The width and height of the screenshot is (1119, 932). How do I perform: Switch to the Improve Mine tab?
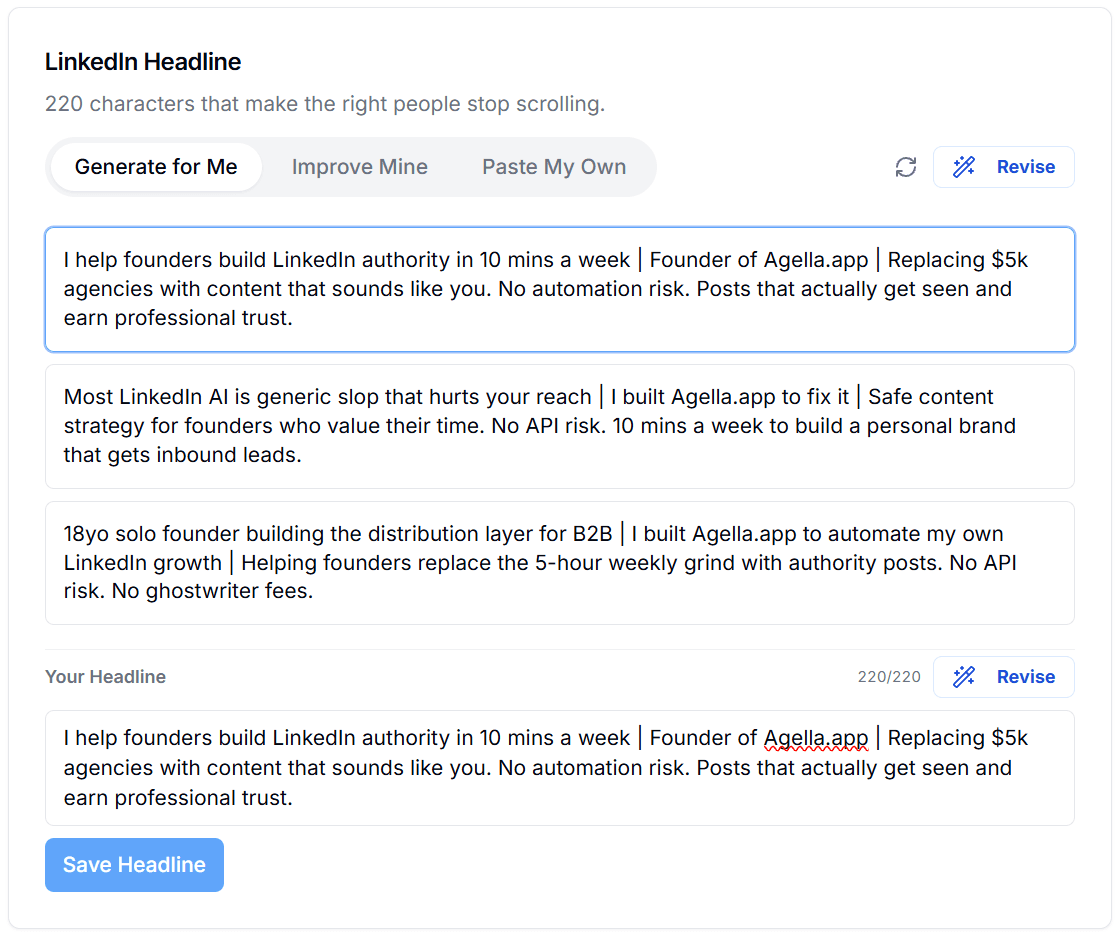[359, 167]
